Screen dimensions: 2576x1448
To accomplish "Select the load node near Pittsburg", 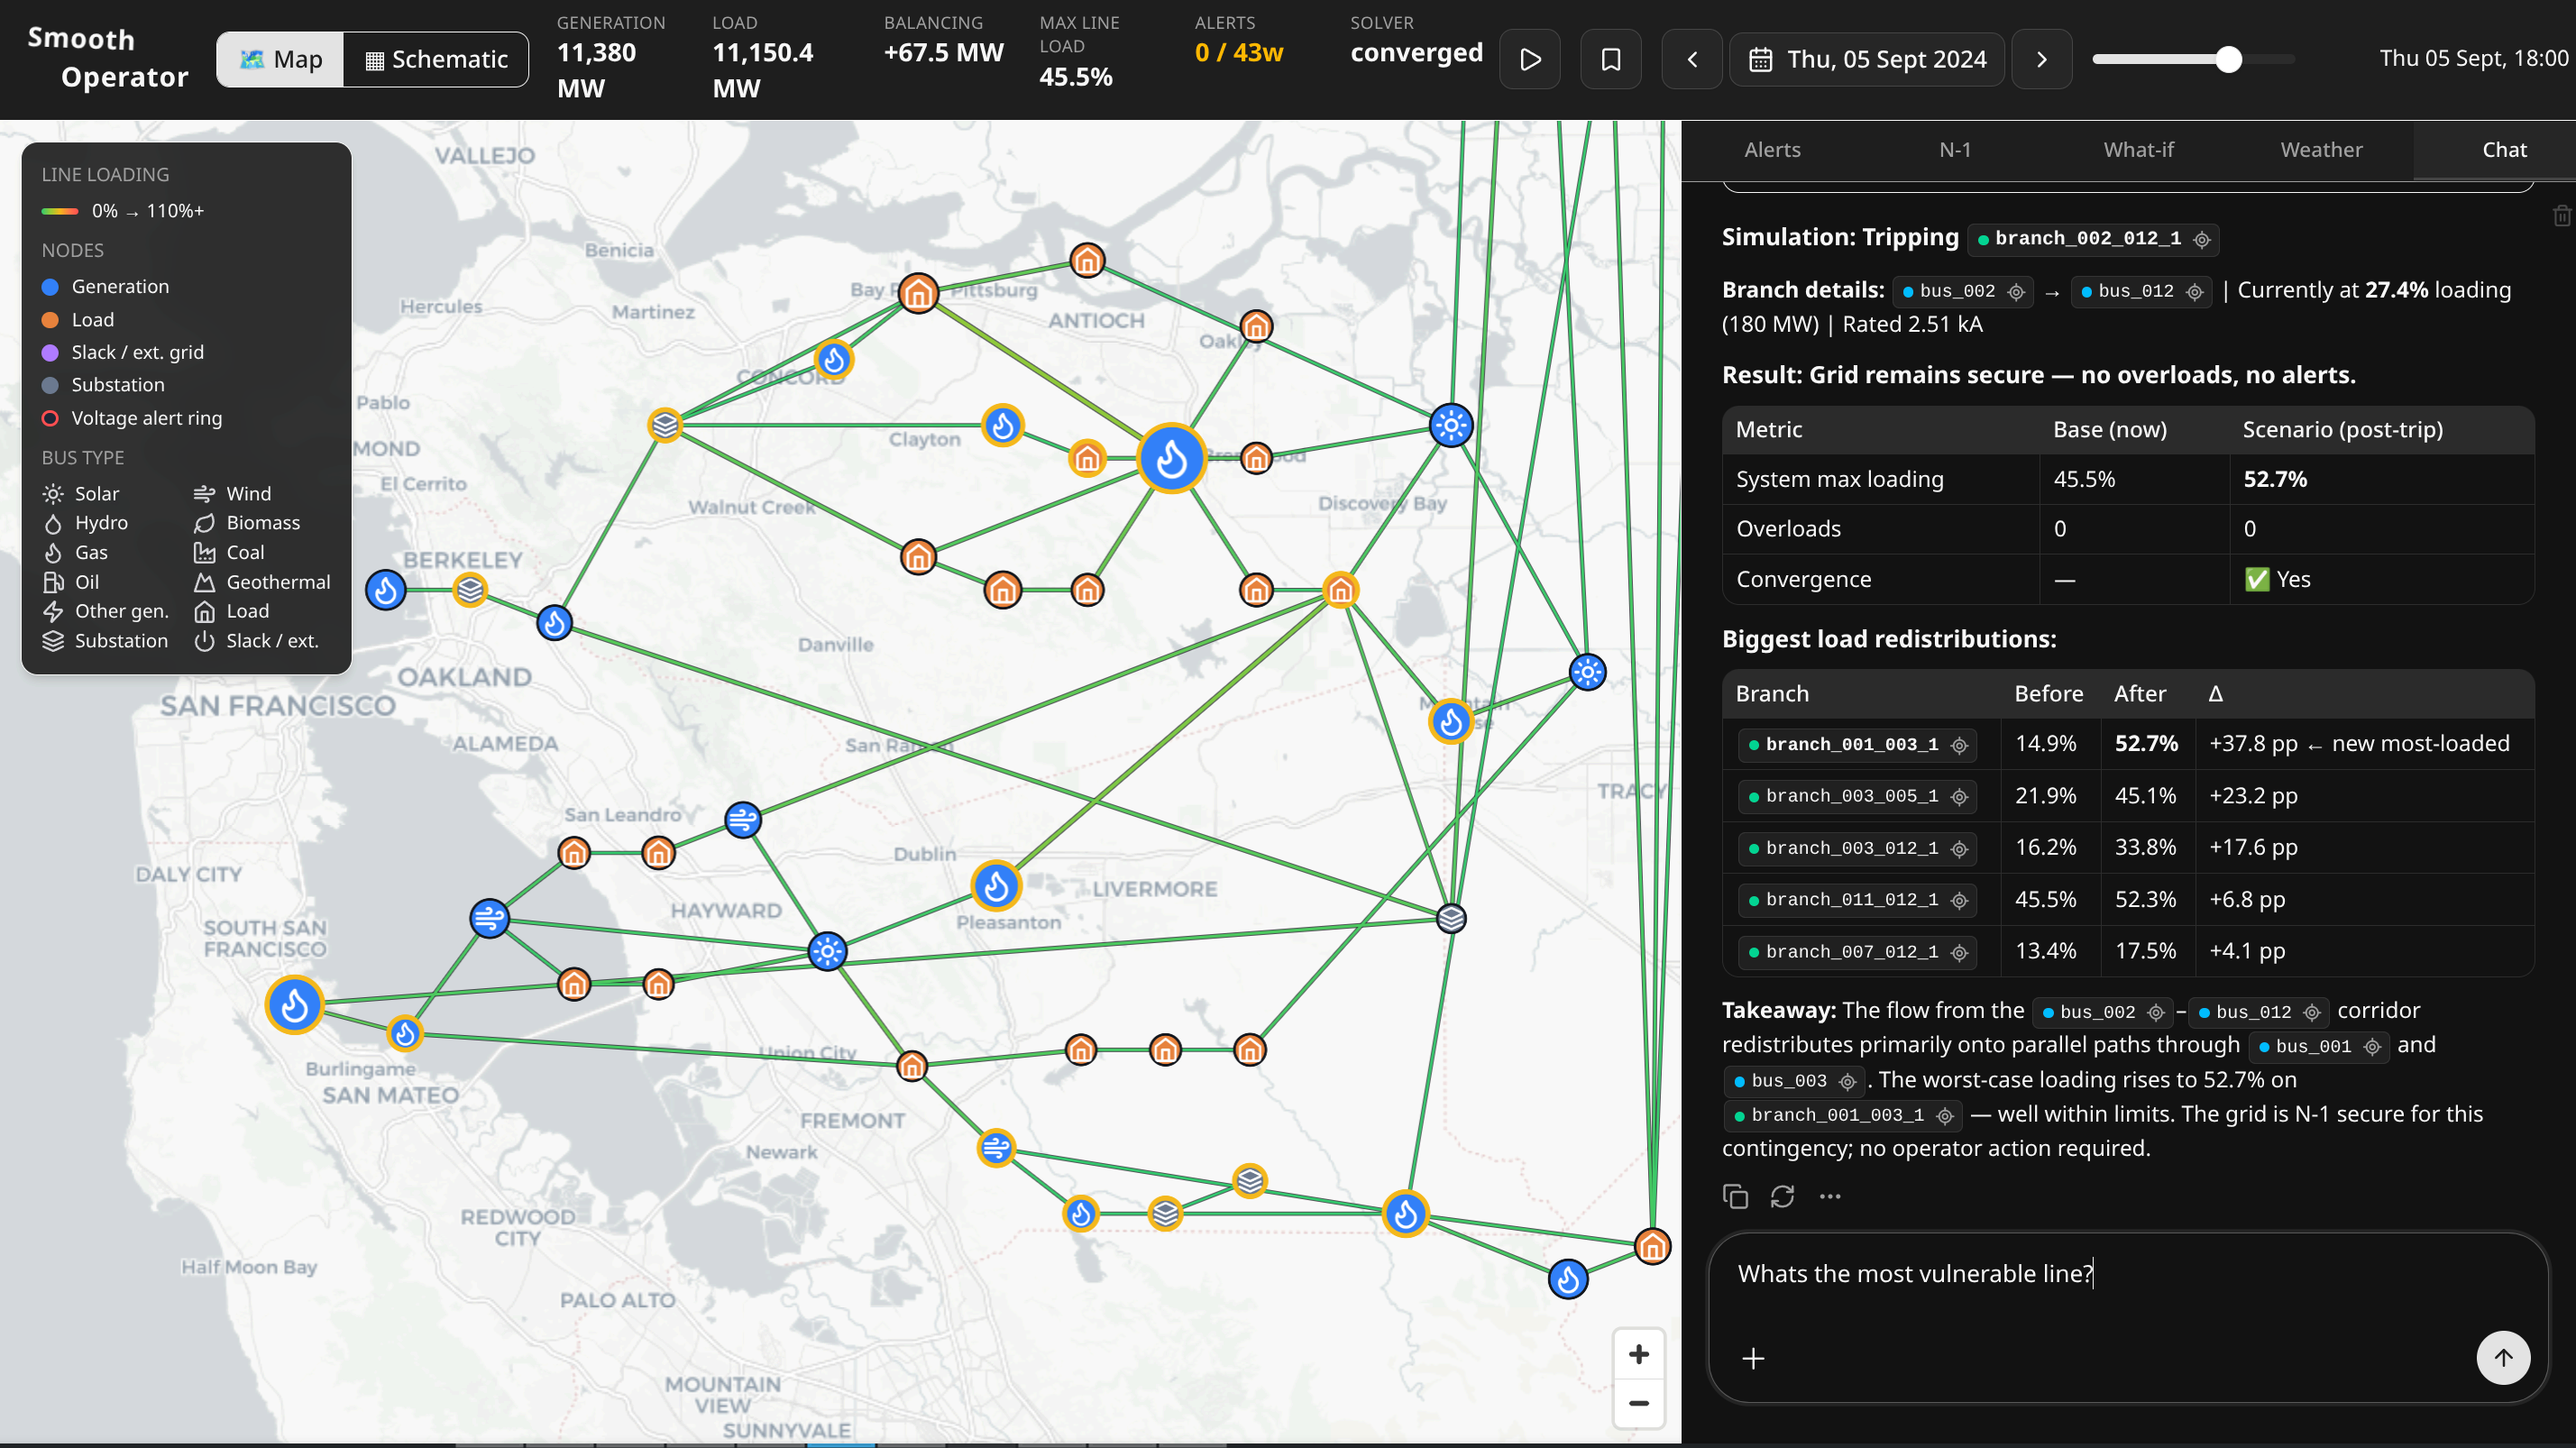I will (x=918, y=293).
